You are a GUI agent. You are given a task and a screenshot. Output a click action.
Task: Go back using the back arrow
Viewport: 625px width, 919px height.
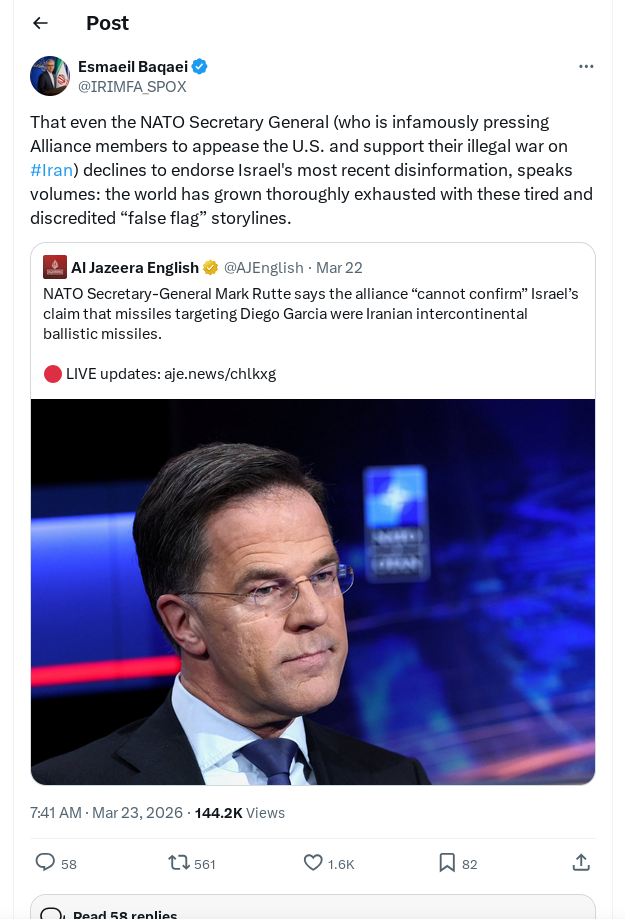pyautogui.click(x=40, y=23)
